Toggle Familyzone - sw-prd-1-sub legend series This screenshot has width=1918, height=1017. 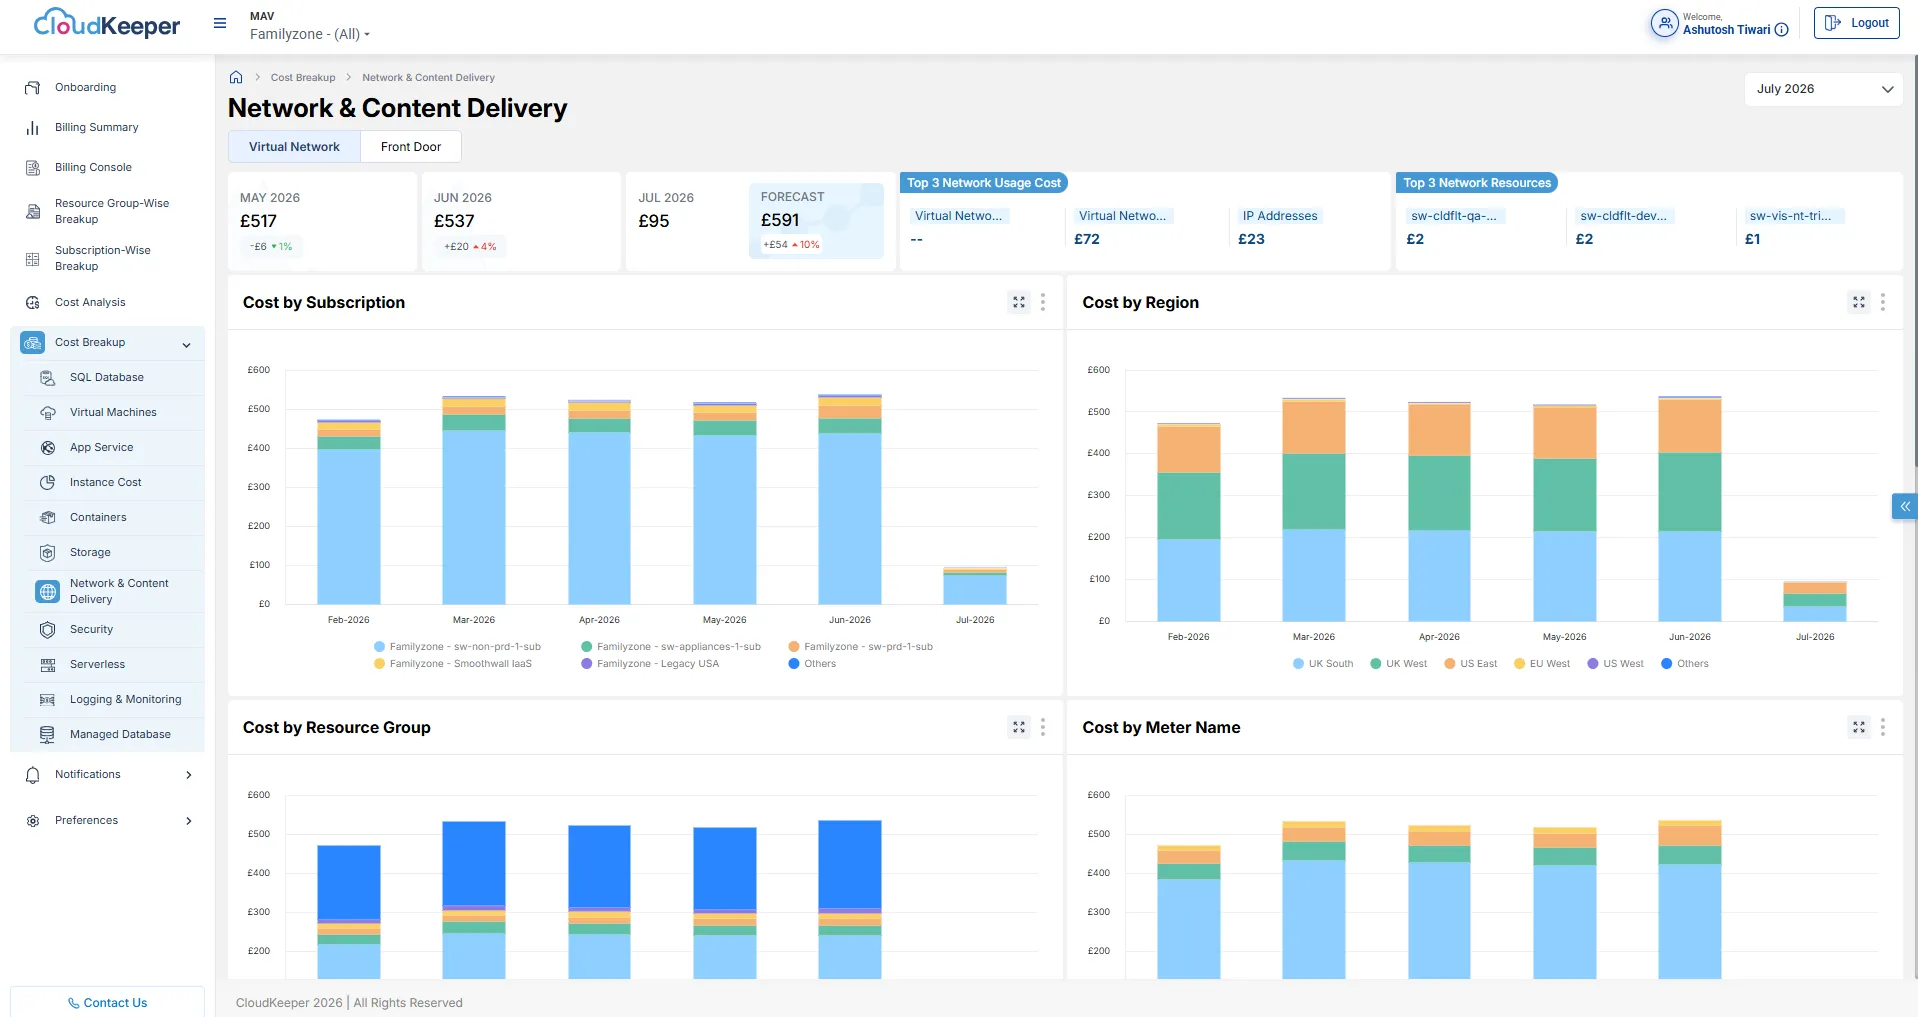pyautogui.click(x=861, y=647)
